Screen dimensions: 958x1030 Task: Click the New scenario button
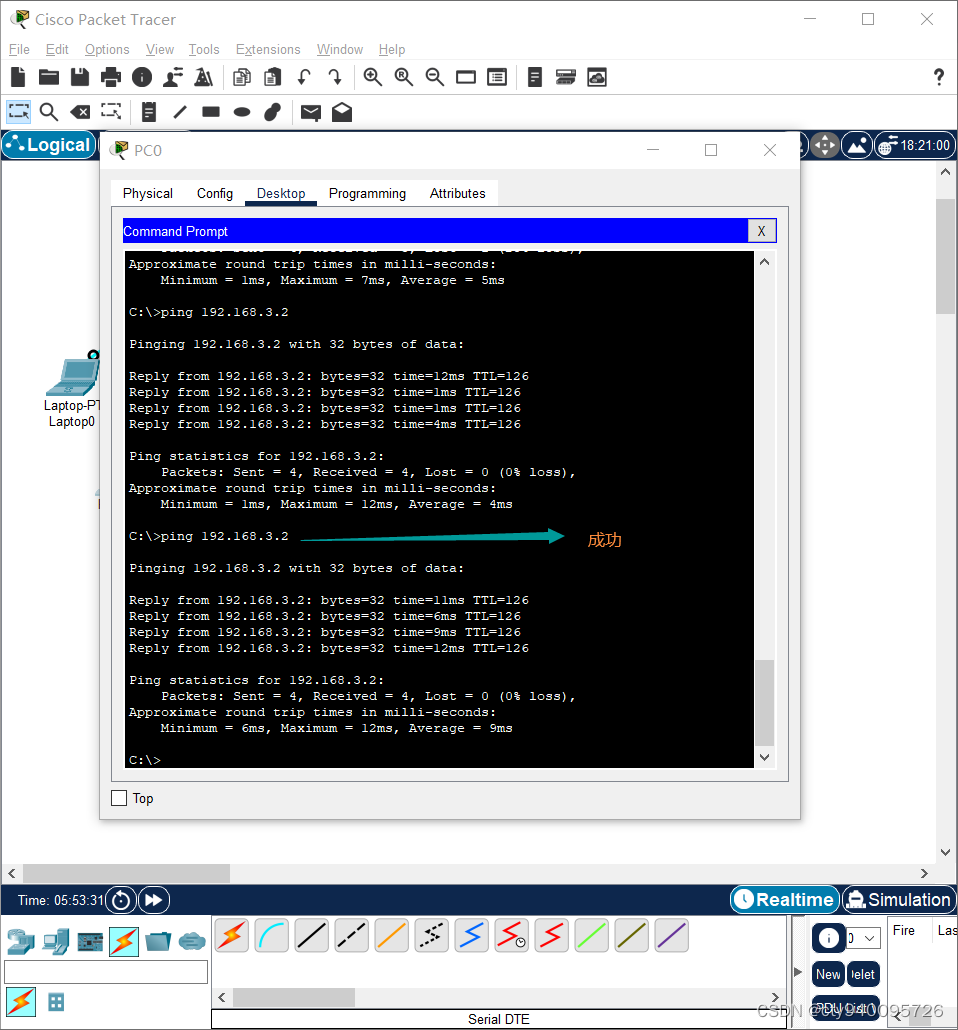point(828,974)
